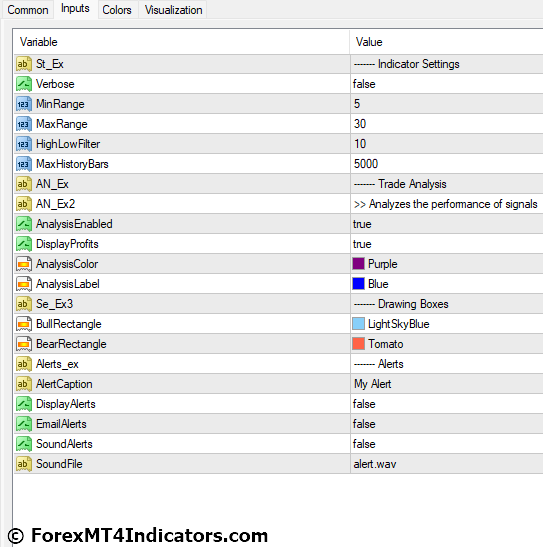
Task: Select the MinRange value 5
Action: click(x=357, y=104)
